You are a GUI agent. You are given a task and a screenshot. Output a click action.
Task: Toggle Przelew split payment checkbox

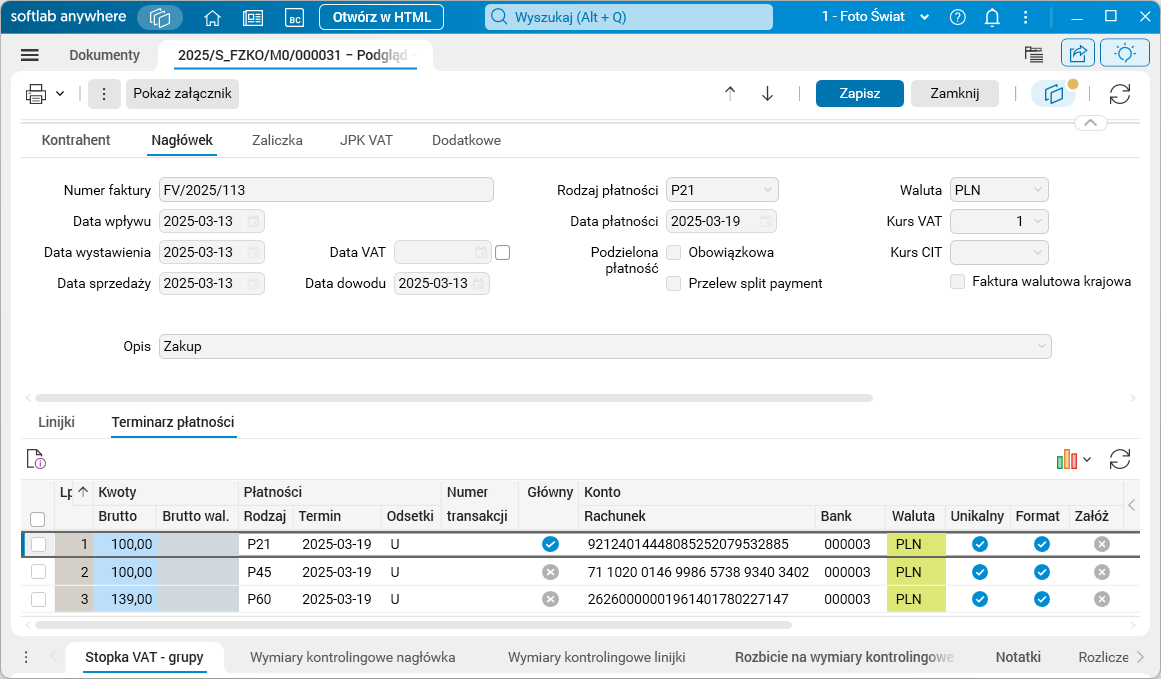(x=674, y=284)
